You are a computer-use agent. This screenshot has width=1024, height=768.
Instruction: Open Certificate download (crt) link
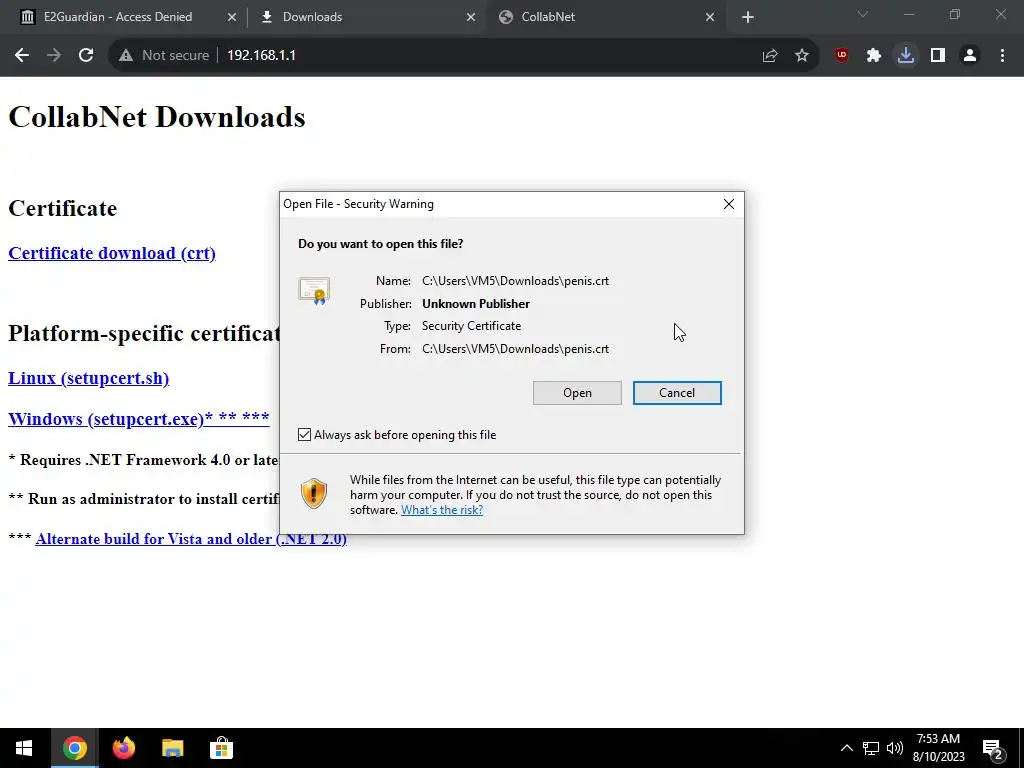pyautogui.click(x=112, y=253)
